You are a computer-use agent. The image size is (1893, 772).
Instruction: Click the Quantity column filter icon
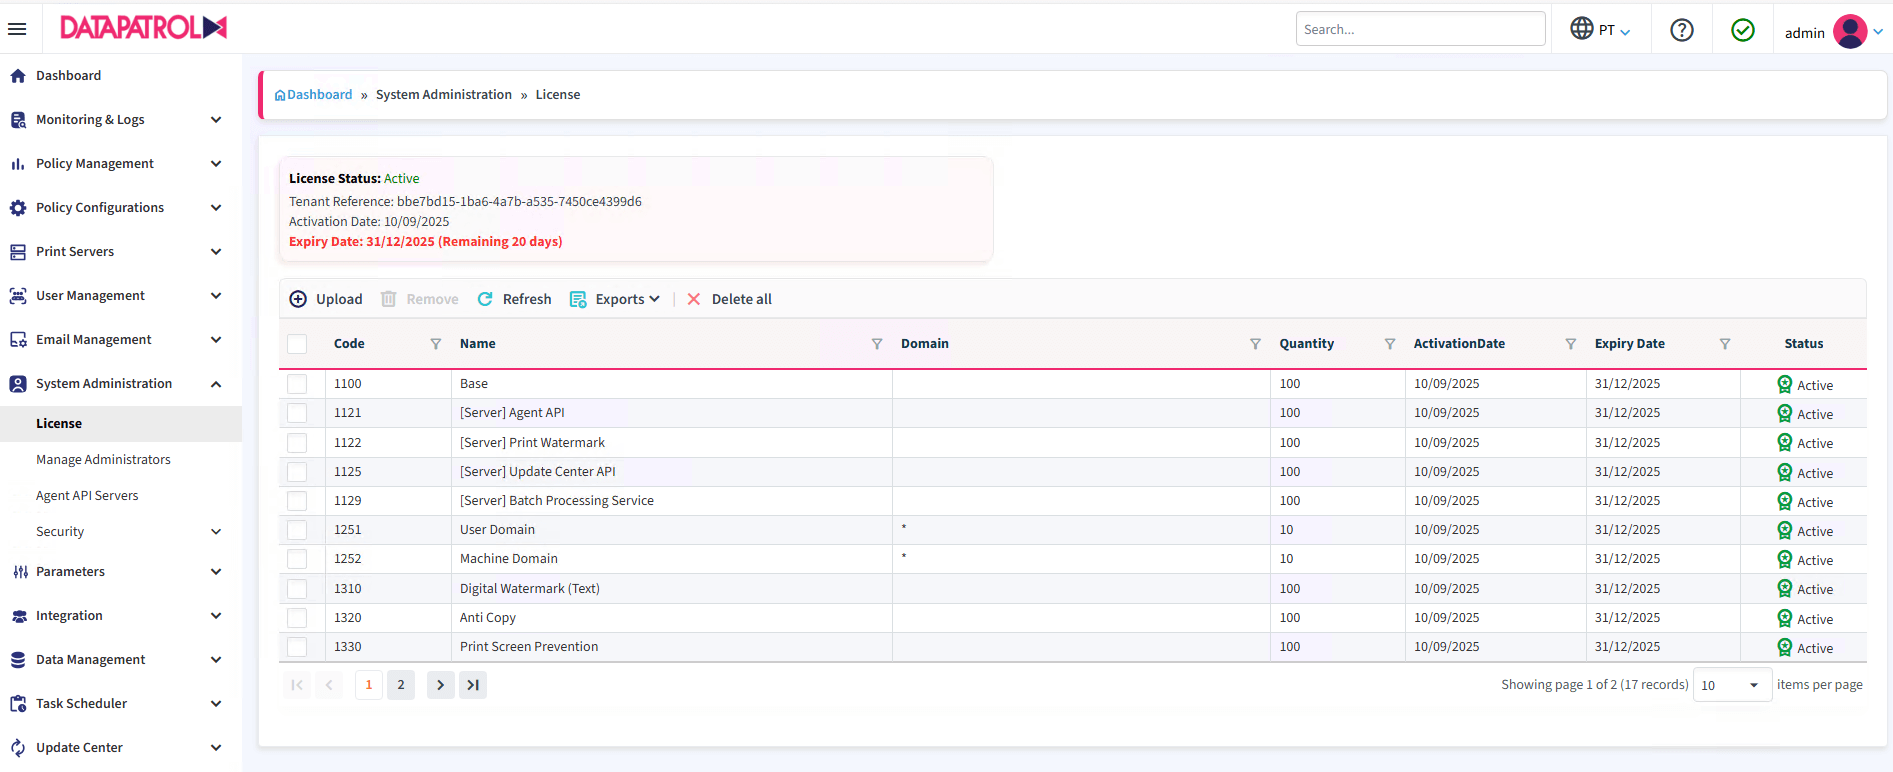tap(1389, 344)
